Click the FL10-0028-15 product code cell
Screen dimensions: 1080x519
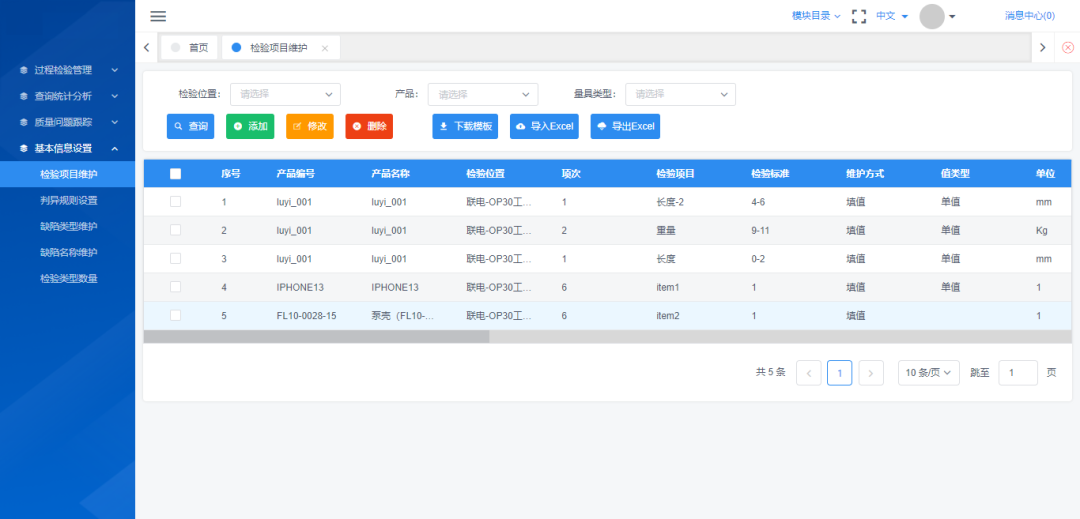[x=307, y=315]
